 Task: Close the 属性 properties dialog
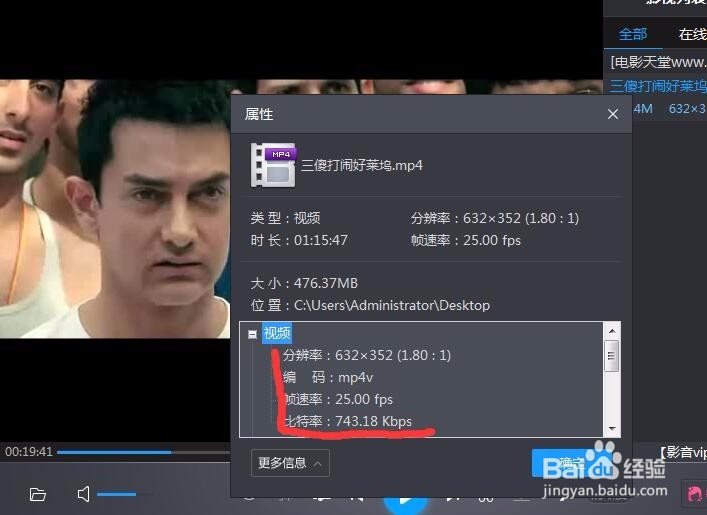click(x=612, y=114)
